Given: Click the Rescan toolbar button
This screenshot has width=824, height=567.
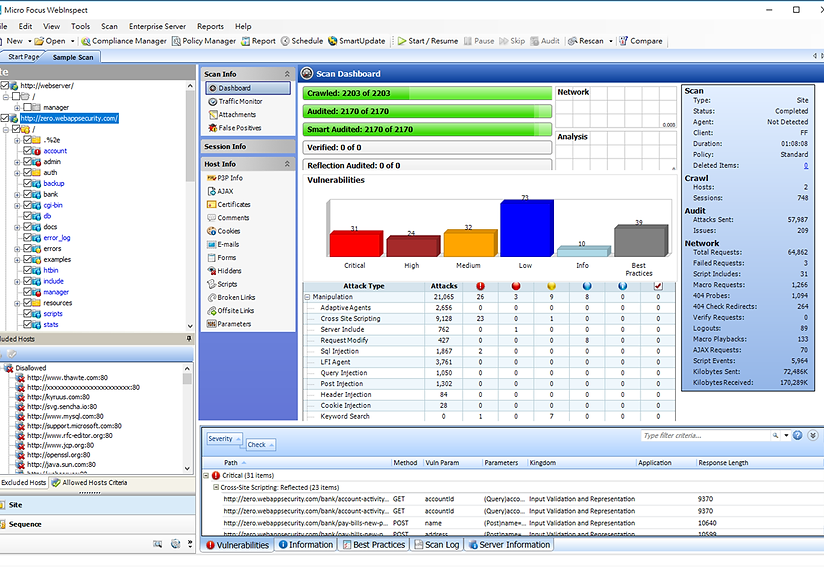Looking at the screenshot, I should tap(585, 41).
